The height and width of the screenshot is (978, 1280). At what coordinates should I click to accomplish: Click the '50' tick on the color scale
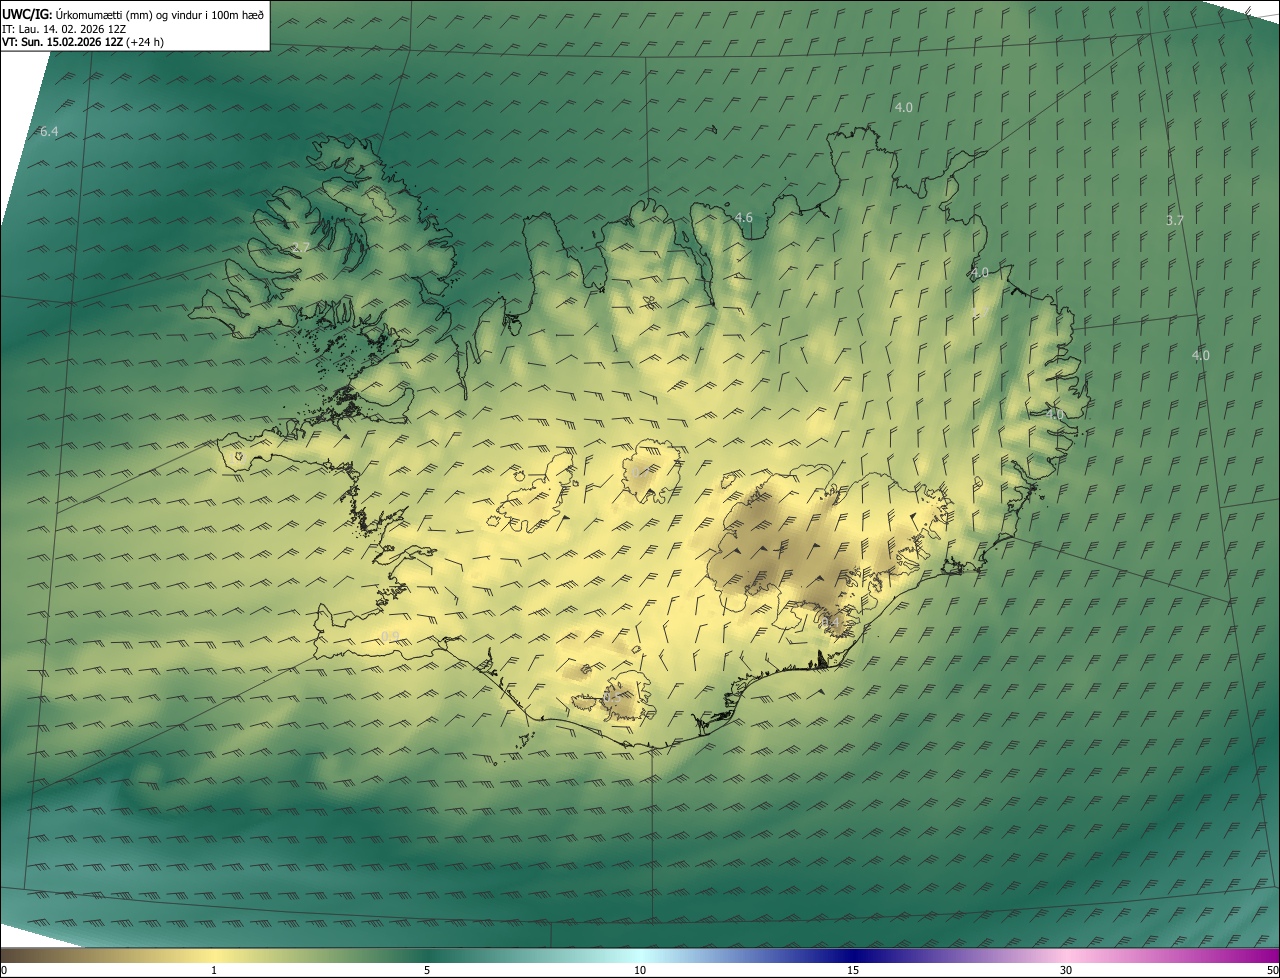point(1272,970)
